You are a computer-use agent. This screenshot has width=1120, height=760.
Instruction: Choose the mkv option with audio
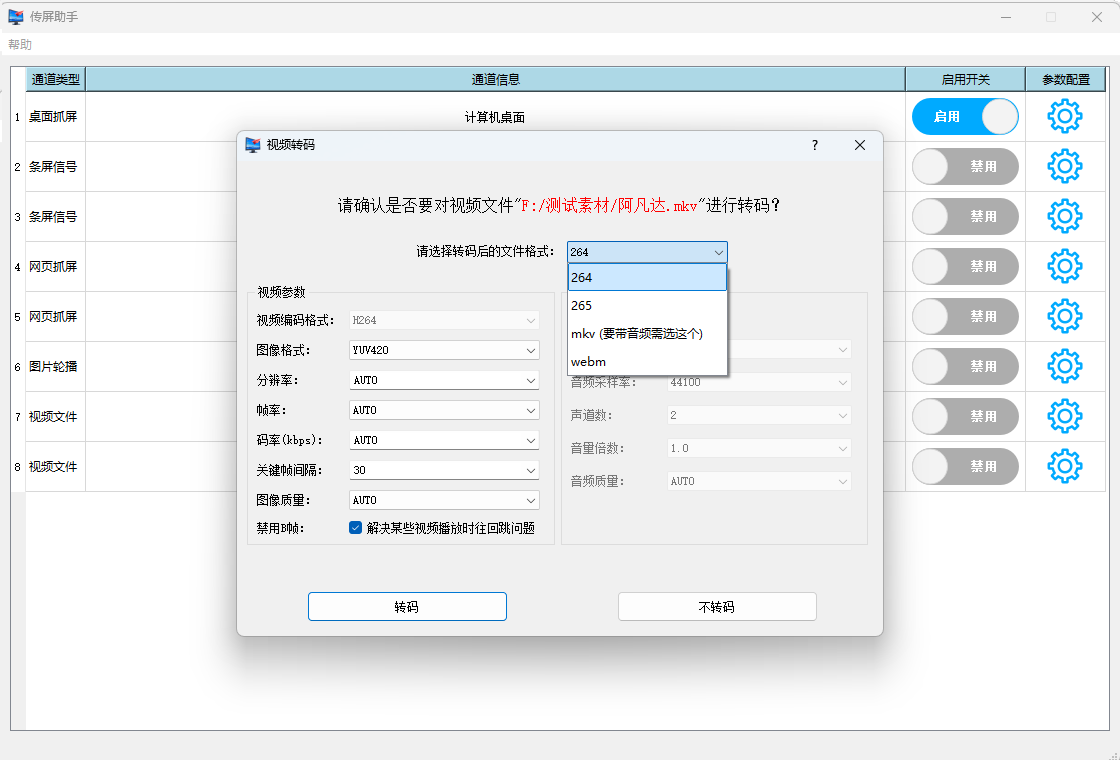pyautogui.click(x=647, y=333)
